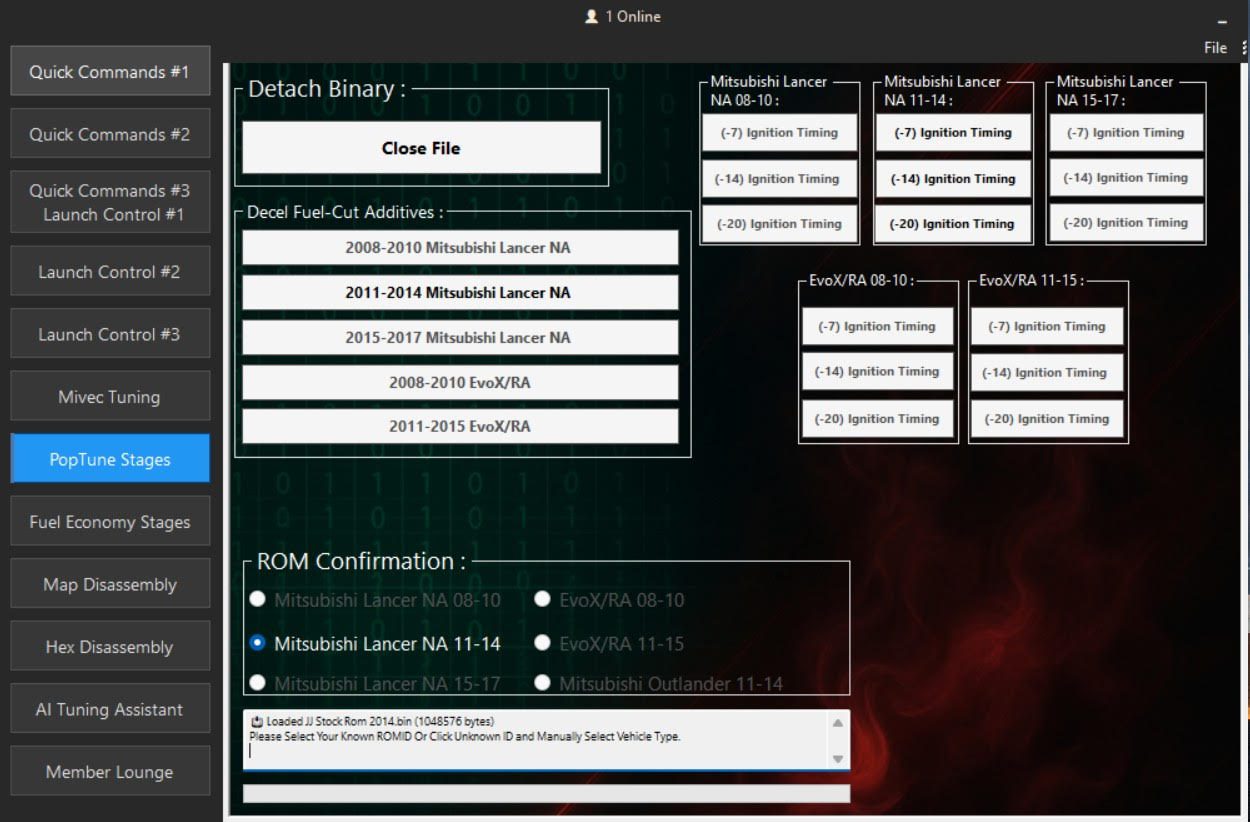Open the File menu
Screen dimensions: 1250x822
pos(1215,47)
